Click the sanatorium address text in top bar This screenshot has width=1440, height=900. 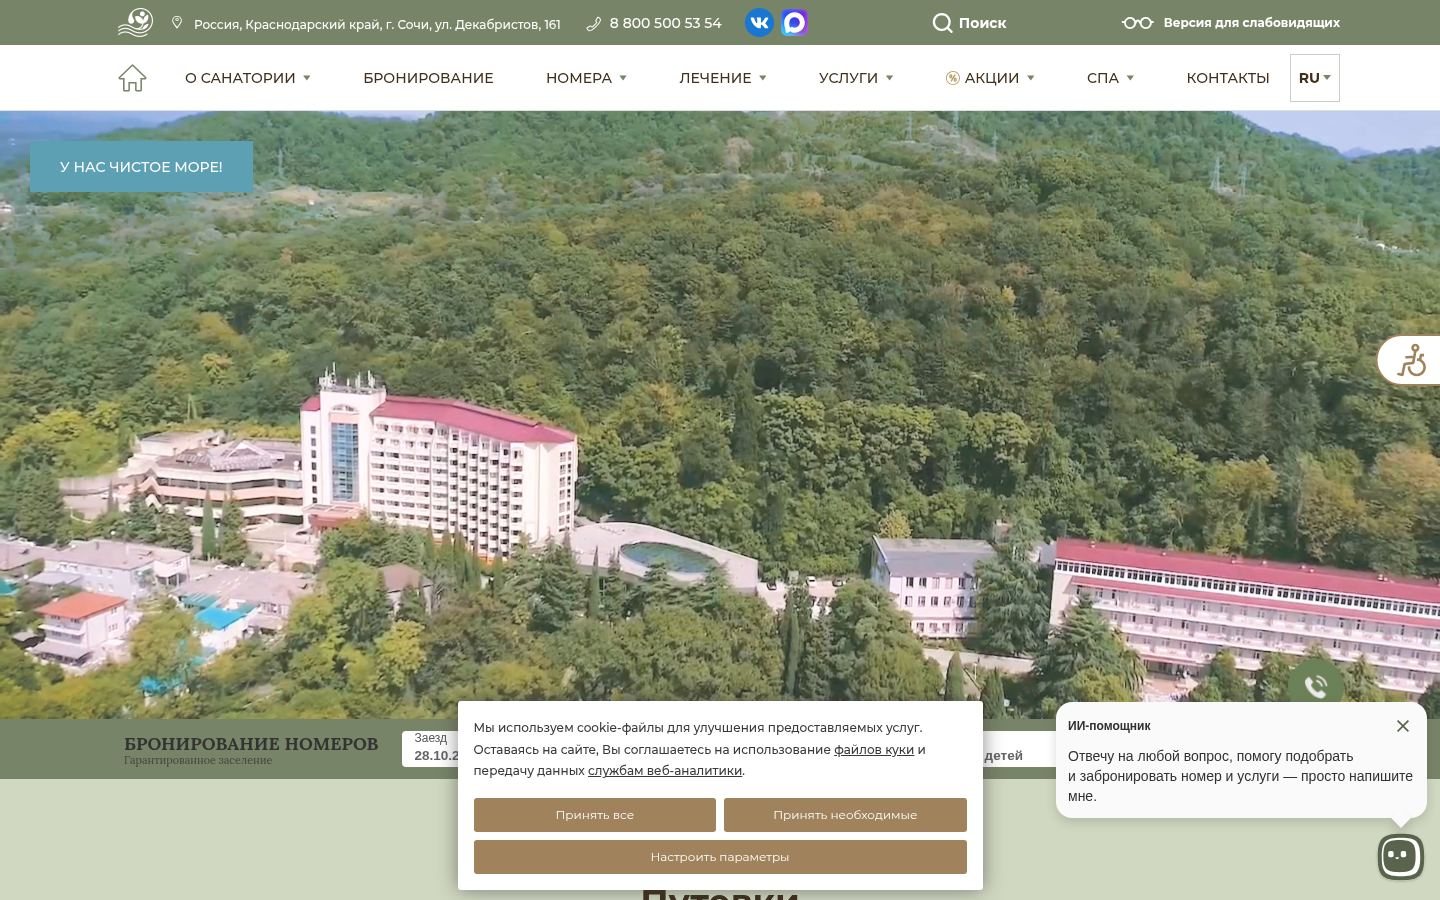tap(377, 24)
